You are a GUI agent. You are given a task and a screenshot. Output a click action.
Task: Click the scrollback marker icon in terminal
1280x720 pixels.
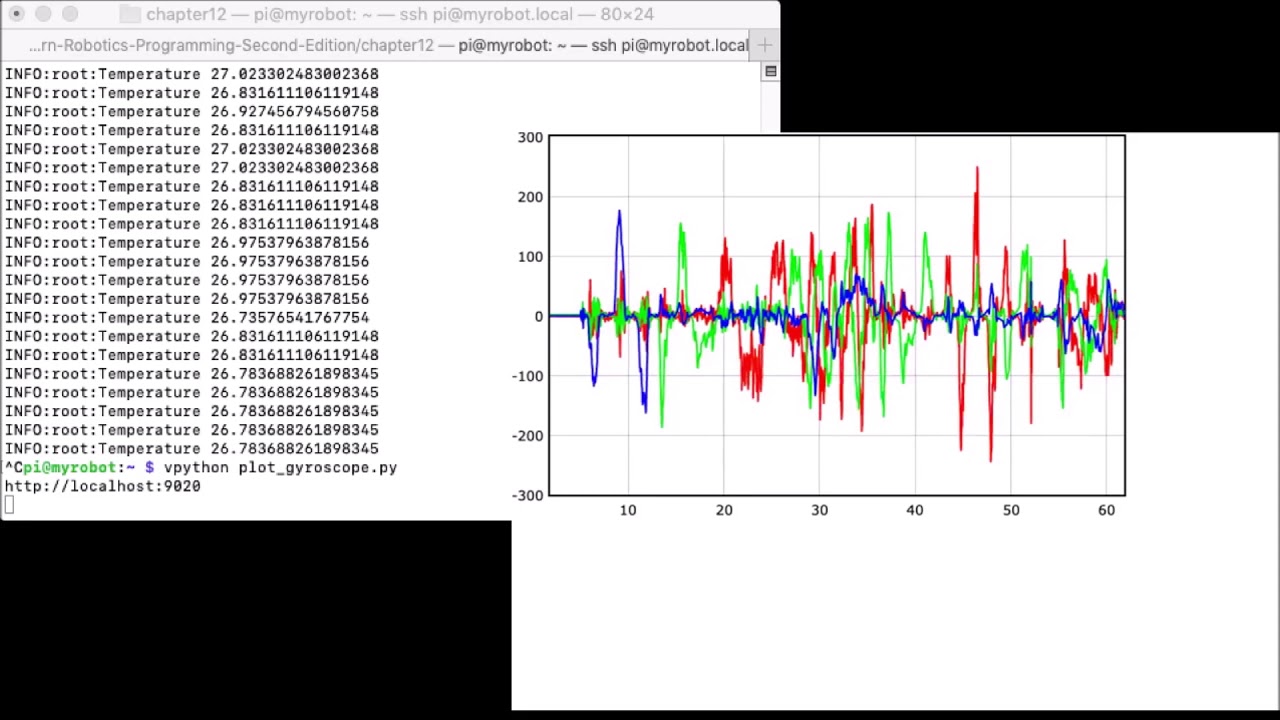[x=770, y=72]
